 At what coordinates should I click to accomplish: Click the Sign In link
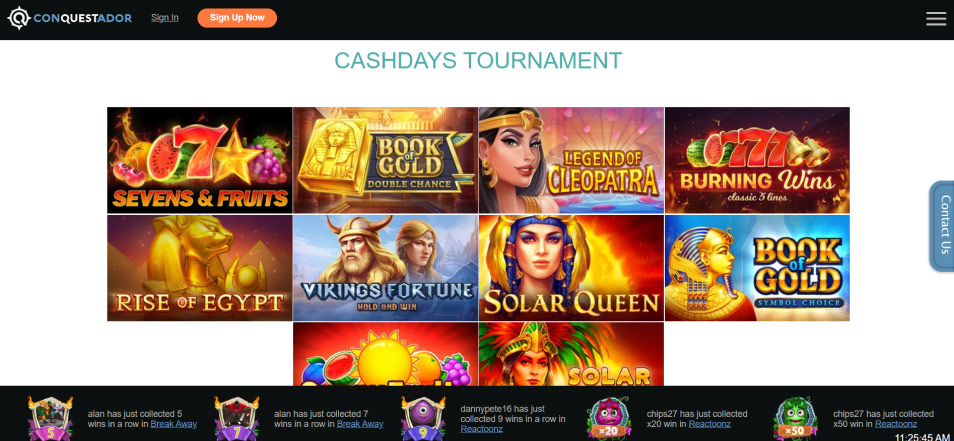[165, 18]
